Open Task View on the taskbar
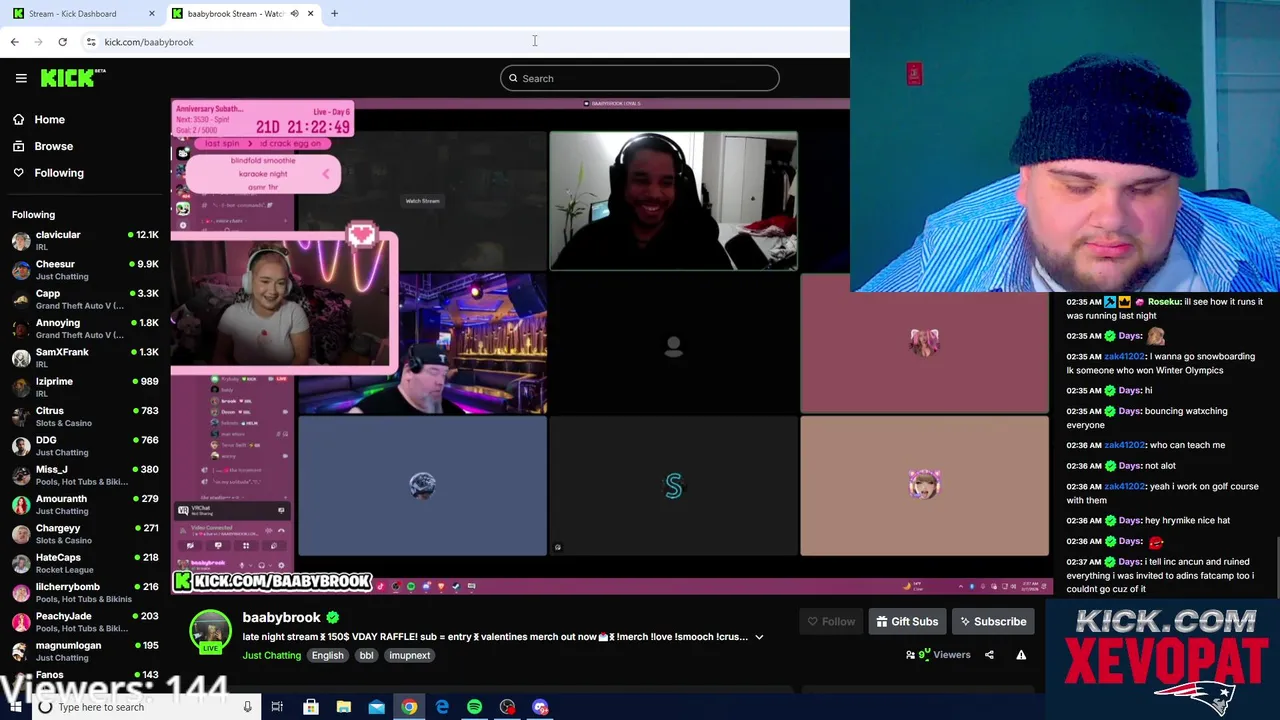The height and width of the screenshot is (720, 1280). click(x=277, y=707)
